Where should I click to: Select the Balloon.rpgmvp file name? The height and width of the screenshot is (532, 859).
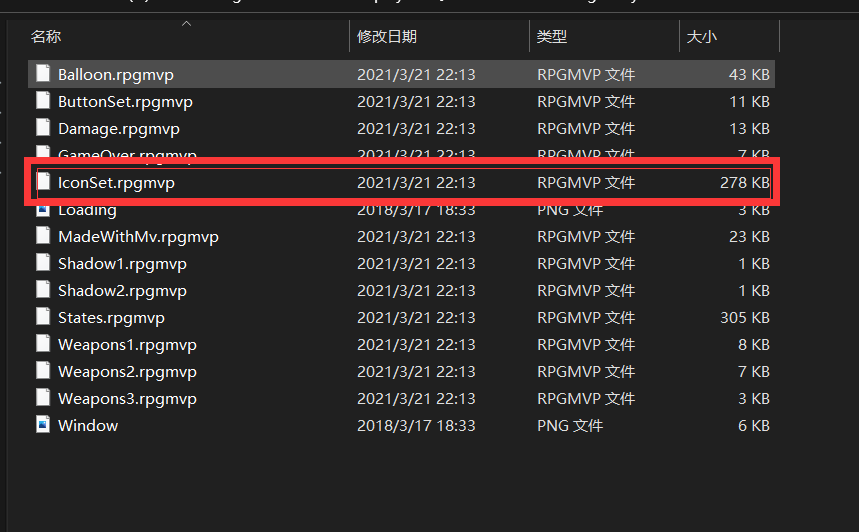click(116, 75)
